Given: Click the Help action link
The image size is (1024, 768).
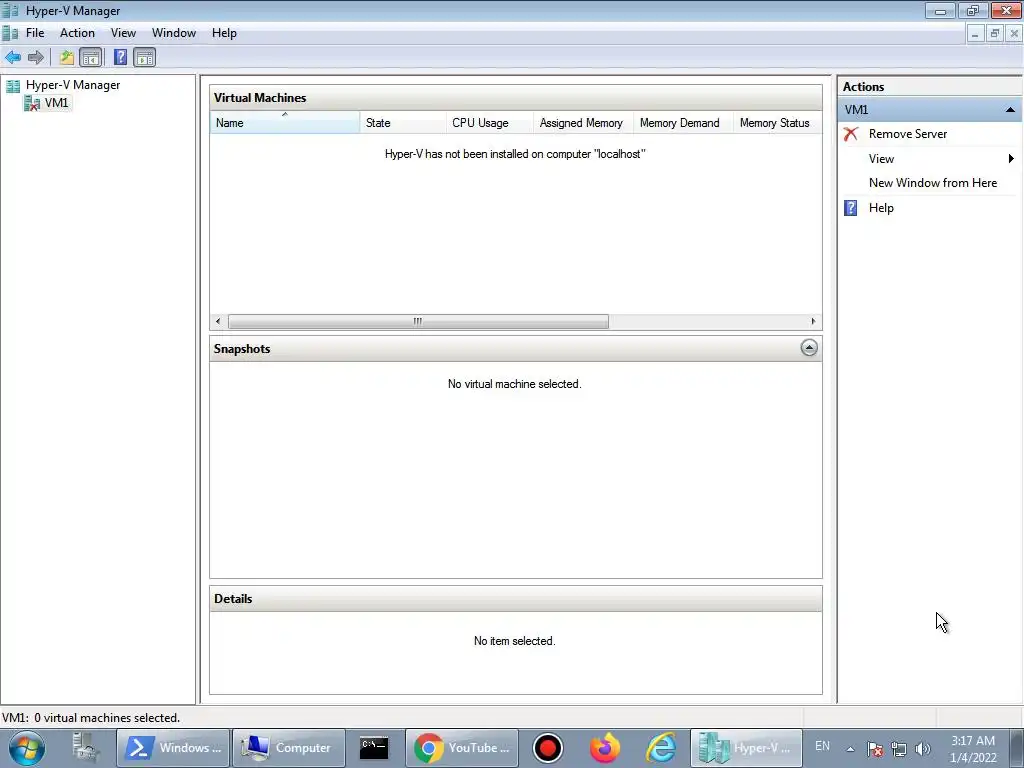Looking at the screenshot, I should coord(881,208).
